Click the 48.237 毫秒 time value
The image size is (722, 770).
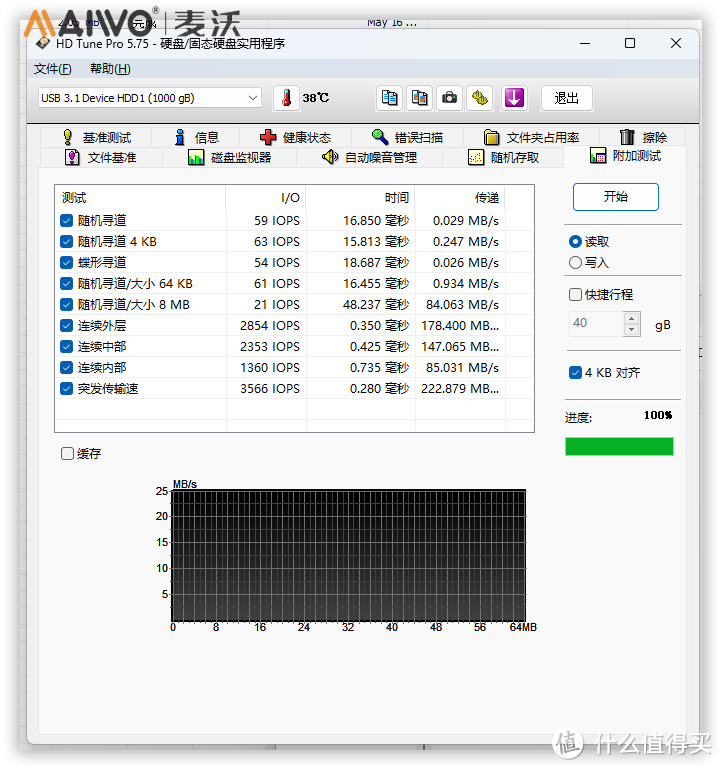click(x=376, y=305)
